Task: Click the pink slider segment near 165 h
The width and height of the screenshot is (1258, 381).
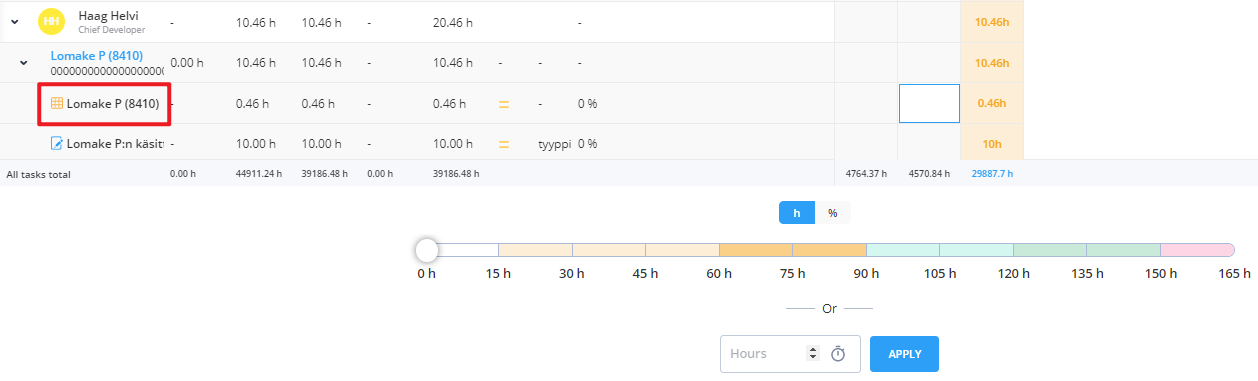Action: coord(1198,249)
